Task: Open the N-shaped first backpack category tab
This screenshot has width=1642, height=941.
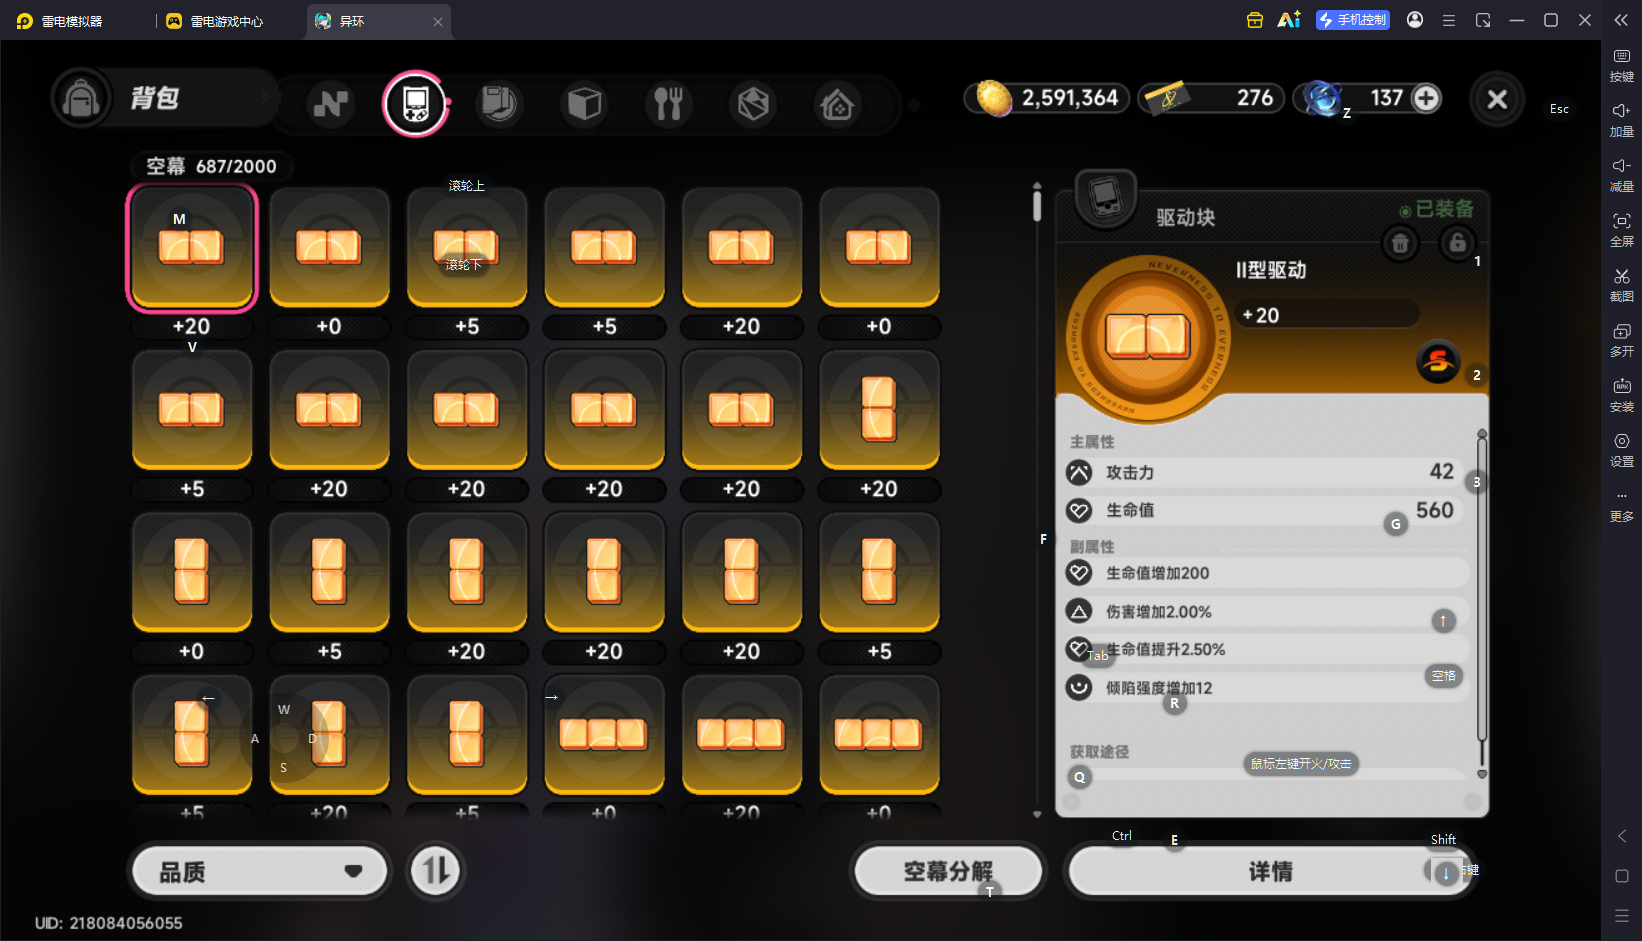Action: [x=331, y=103]
